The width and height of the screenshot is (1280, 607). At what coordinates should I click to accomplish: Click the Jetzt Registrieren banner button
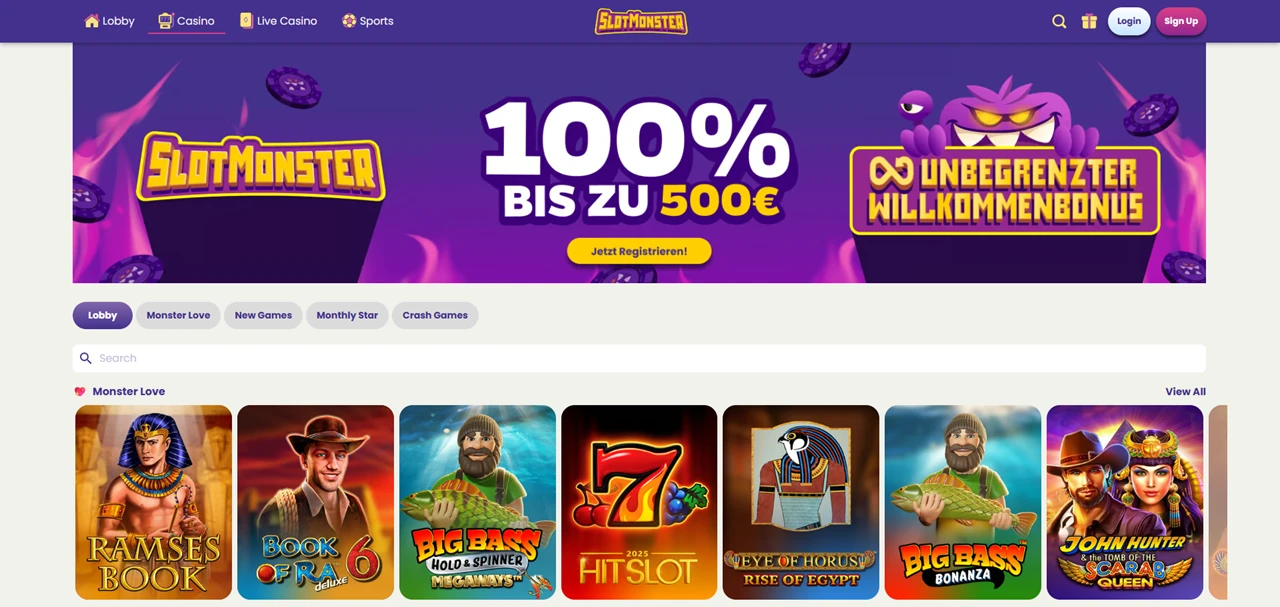point(639,251)
